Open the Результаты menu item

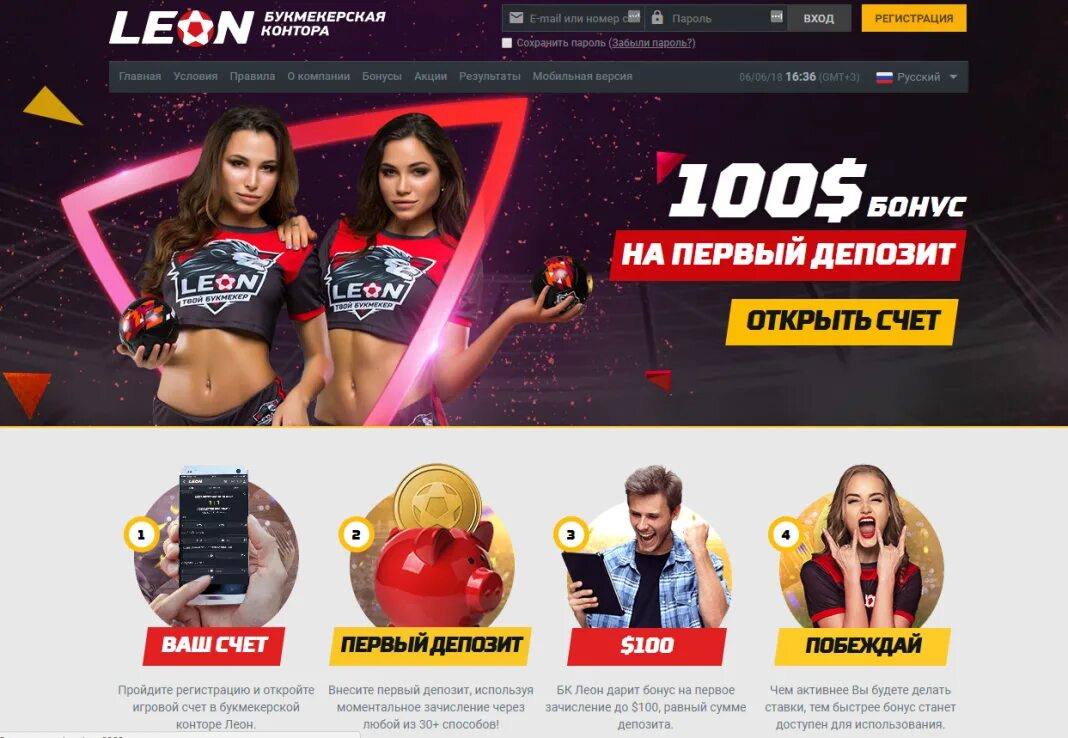490,76
